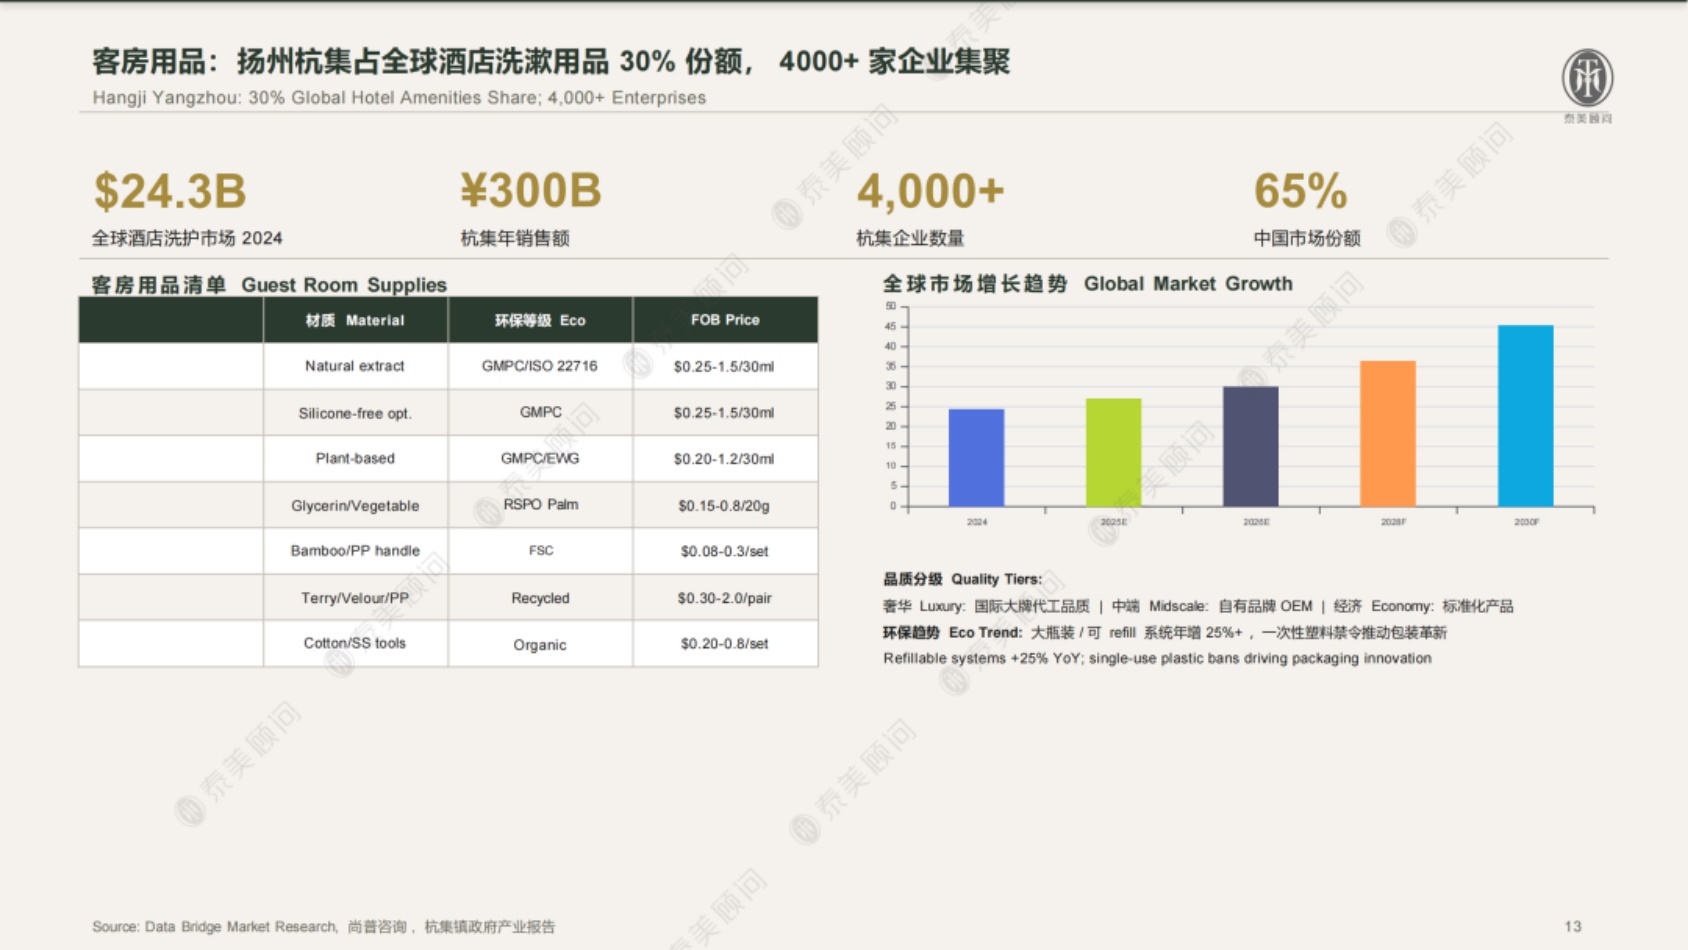Click the orange 2028F chart bar
Screen dimensions: 1688x950
click(1387, 434)
